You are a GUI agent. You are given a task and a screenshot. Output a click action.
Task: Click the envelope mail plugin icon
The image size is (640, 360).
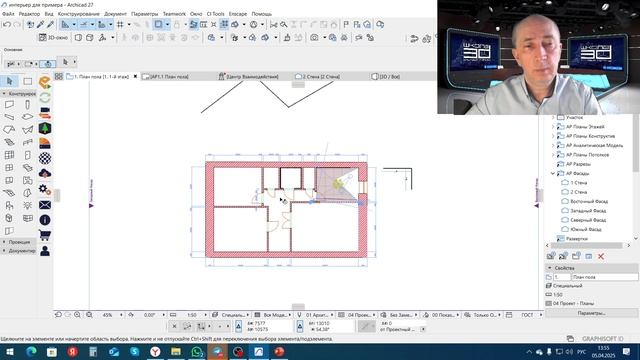[x=45, y=205]
